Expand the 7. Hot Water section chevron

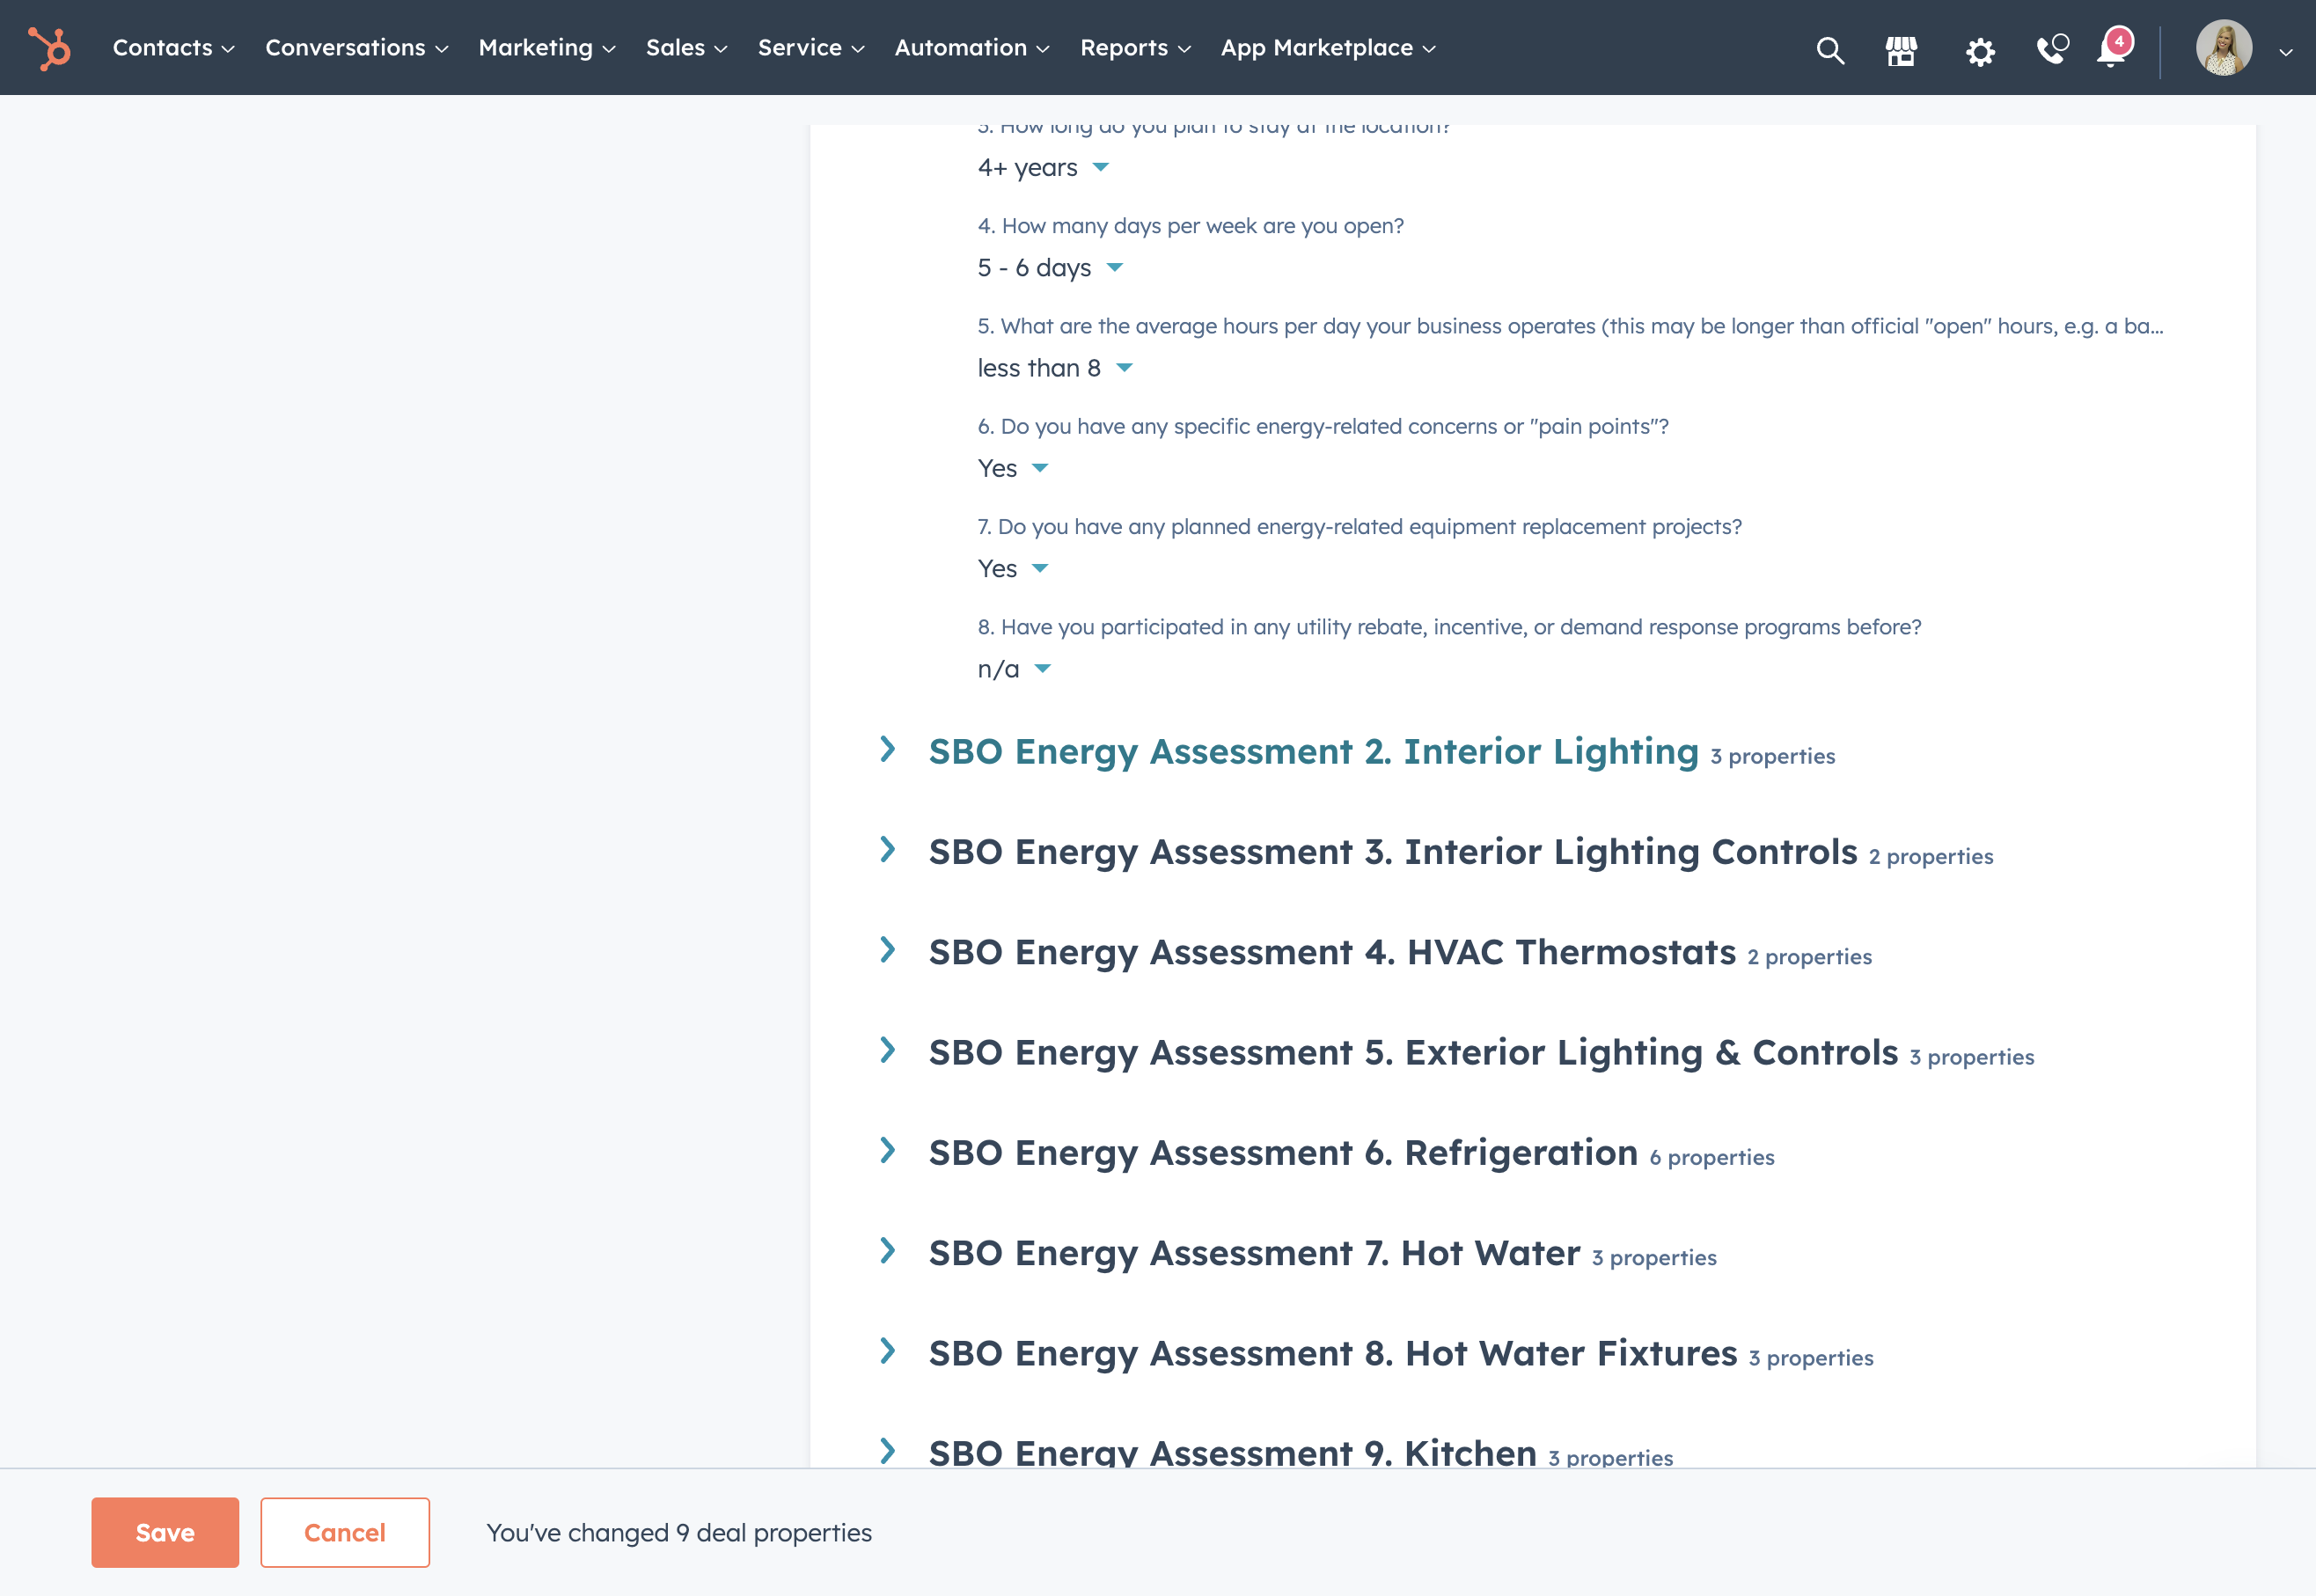tap(887, 1250)
